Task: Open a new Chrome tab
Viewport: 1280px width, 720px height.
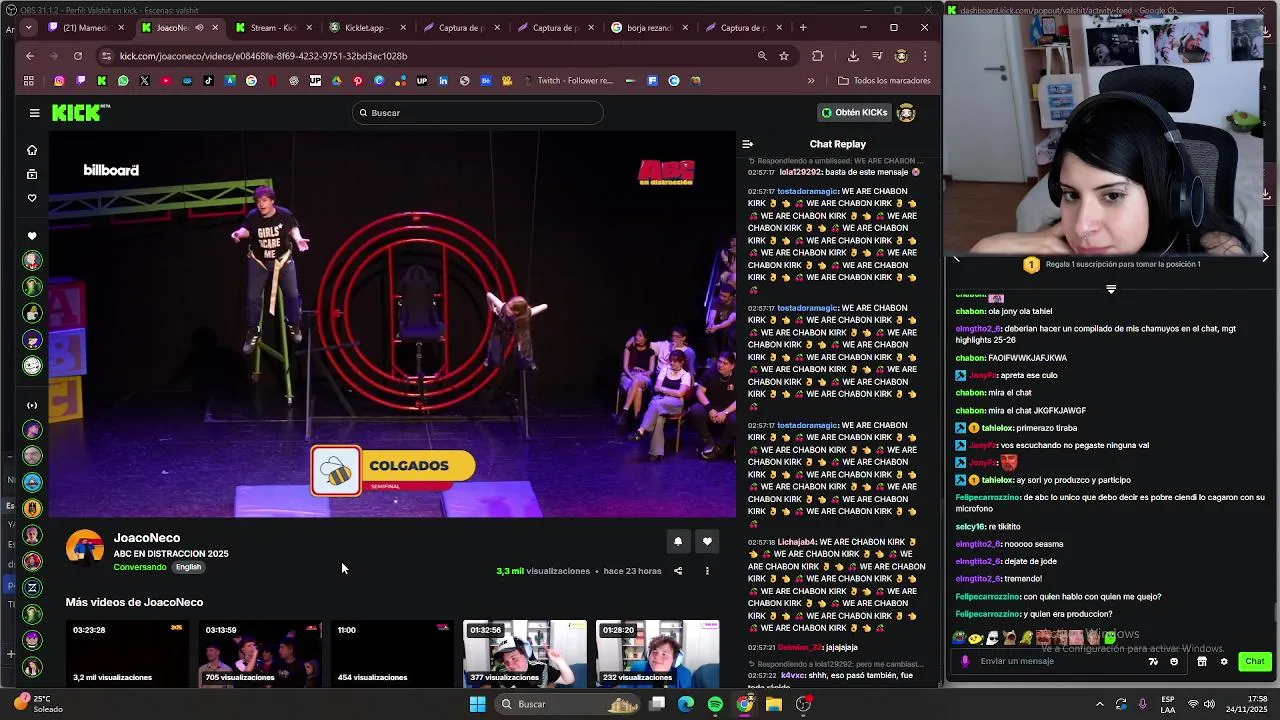Action: click(803, 28)
